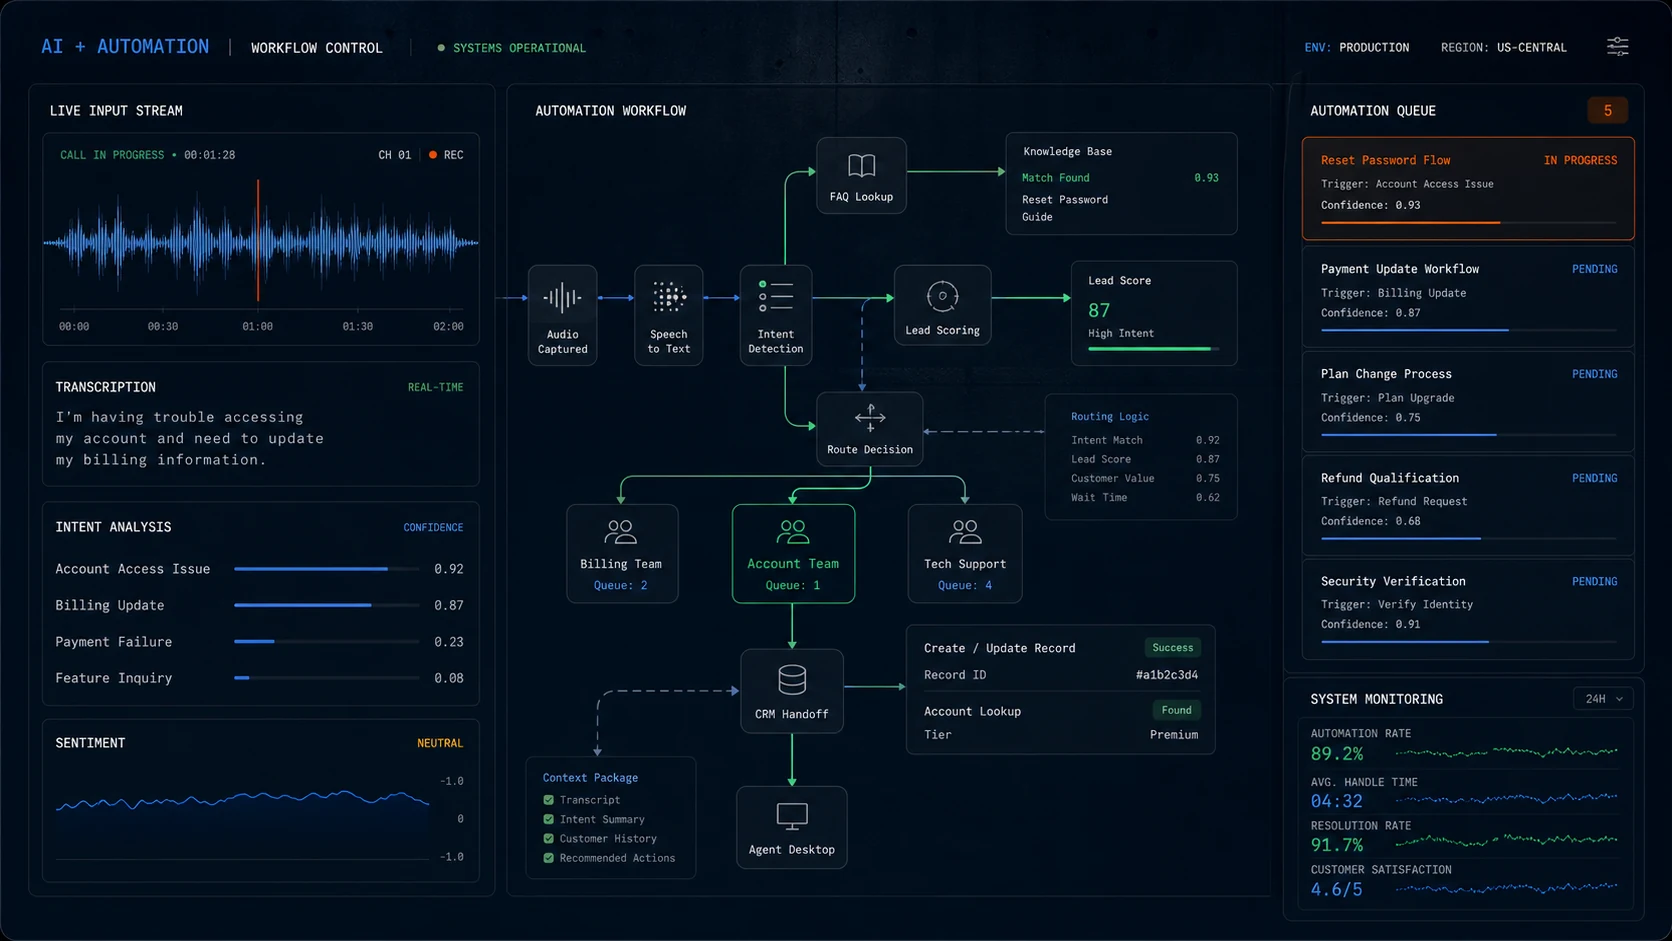Image resolution: width=1672 pixels, height=941 pixels.
Task: Click the Intent Match 0.92 routing row
Action: point(1145,440)
